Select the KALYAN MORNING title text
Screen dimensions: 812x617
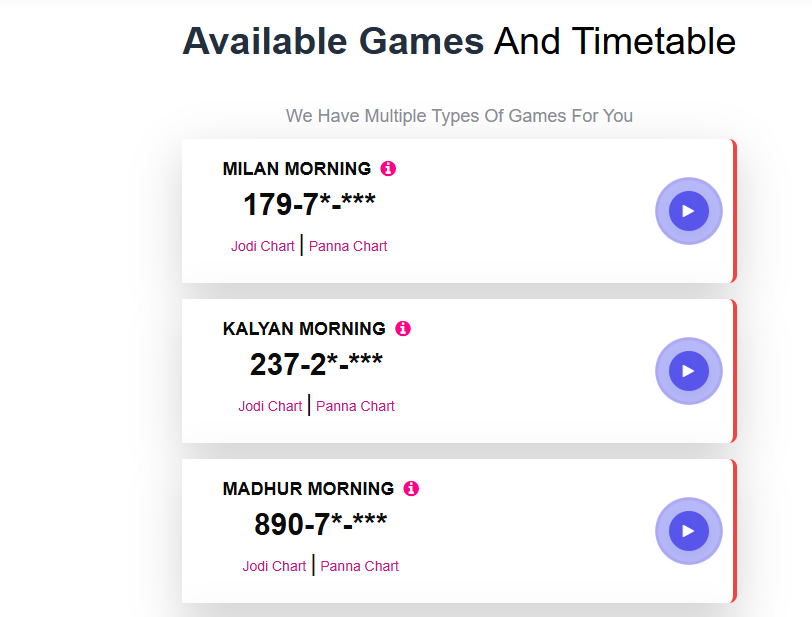click(x=305, y=328)
